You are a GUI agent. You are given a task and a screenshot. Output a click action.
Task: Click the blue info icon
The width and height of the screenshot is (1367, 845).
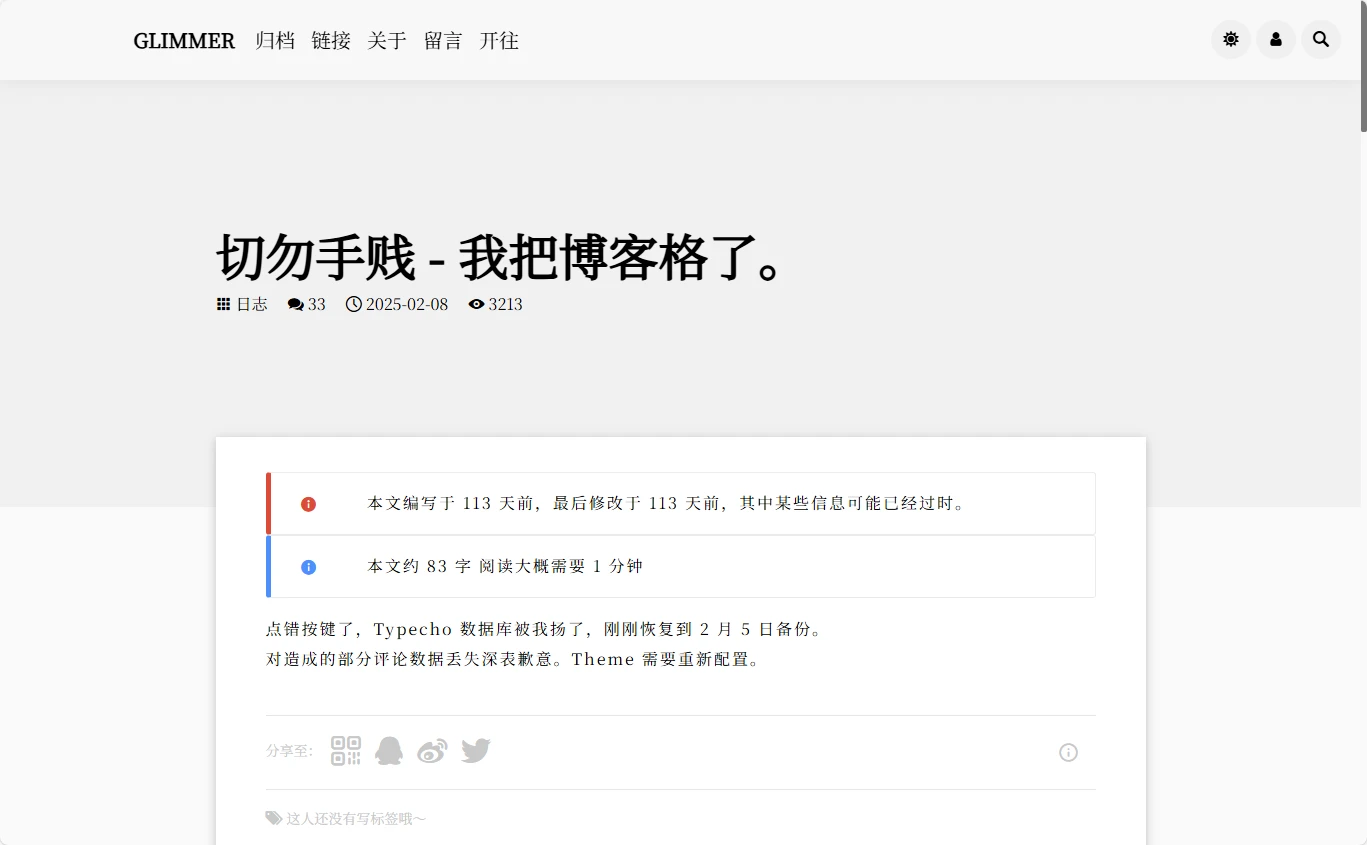click(308, 567)
